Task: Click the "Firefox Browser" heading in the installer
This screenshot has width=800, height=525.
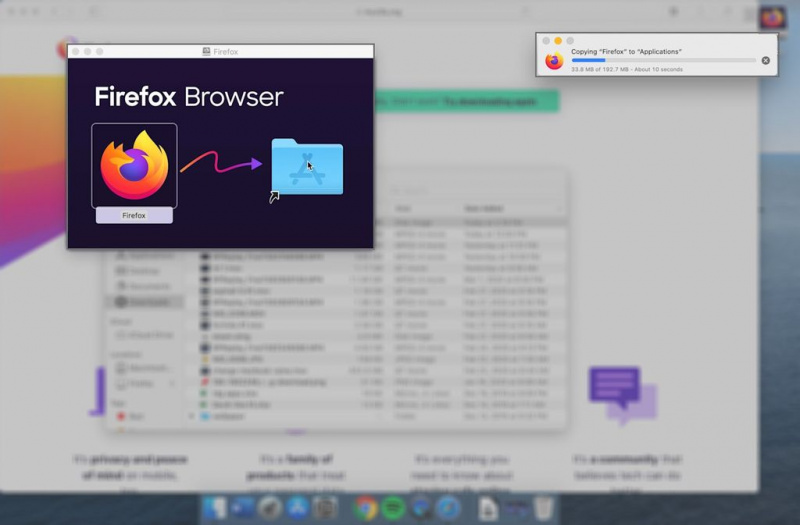Action: 189,96
